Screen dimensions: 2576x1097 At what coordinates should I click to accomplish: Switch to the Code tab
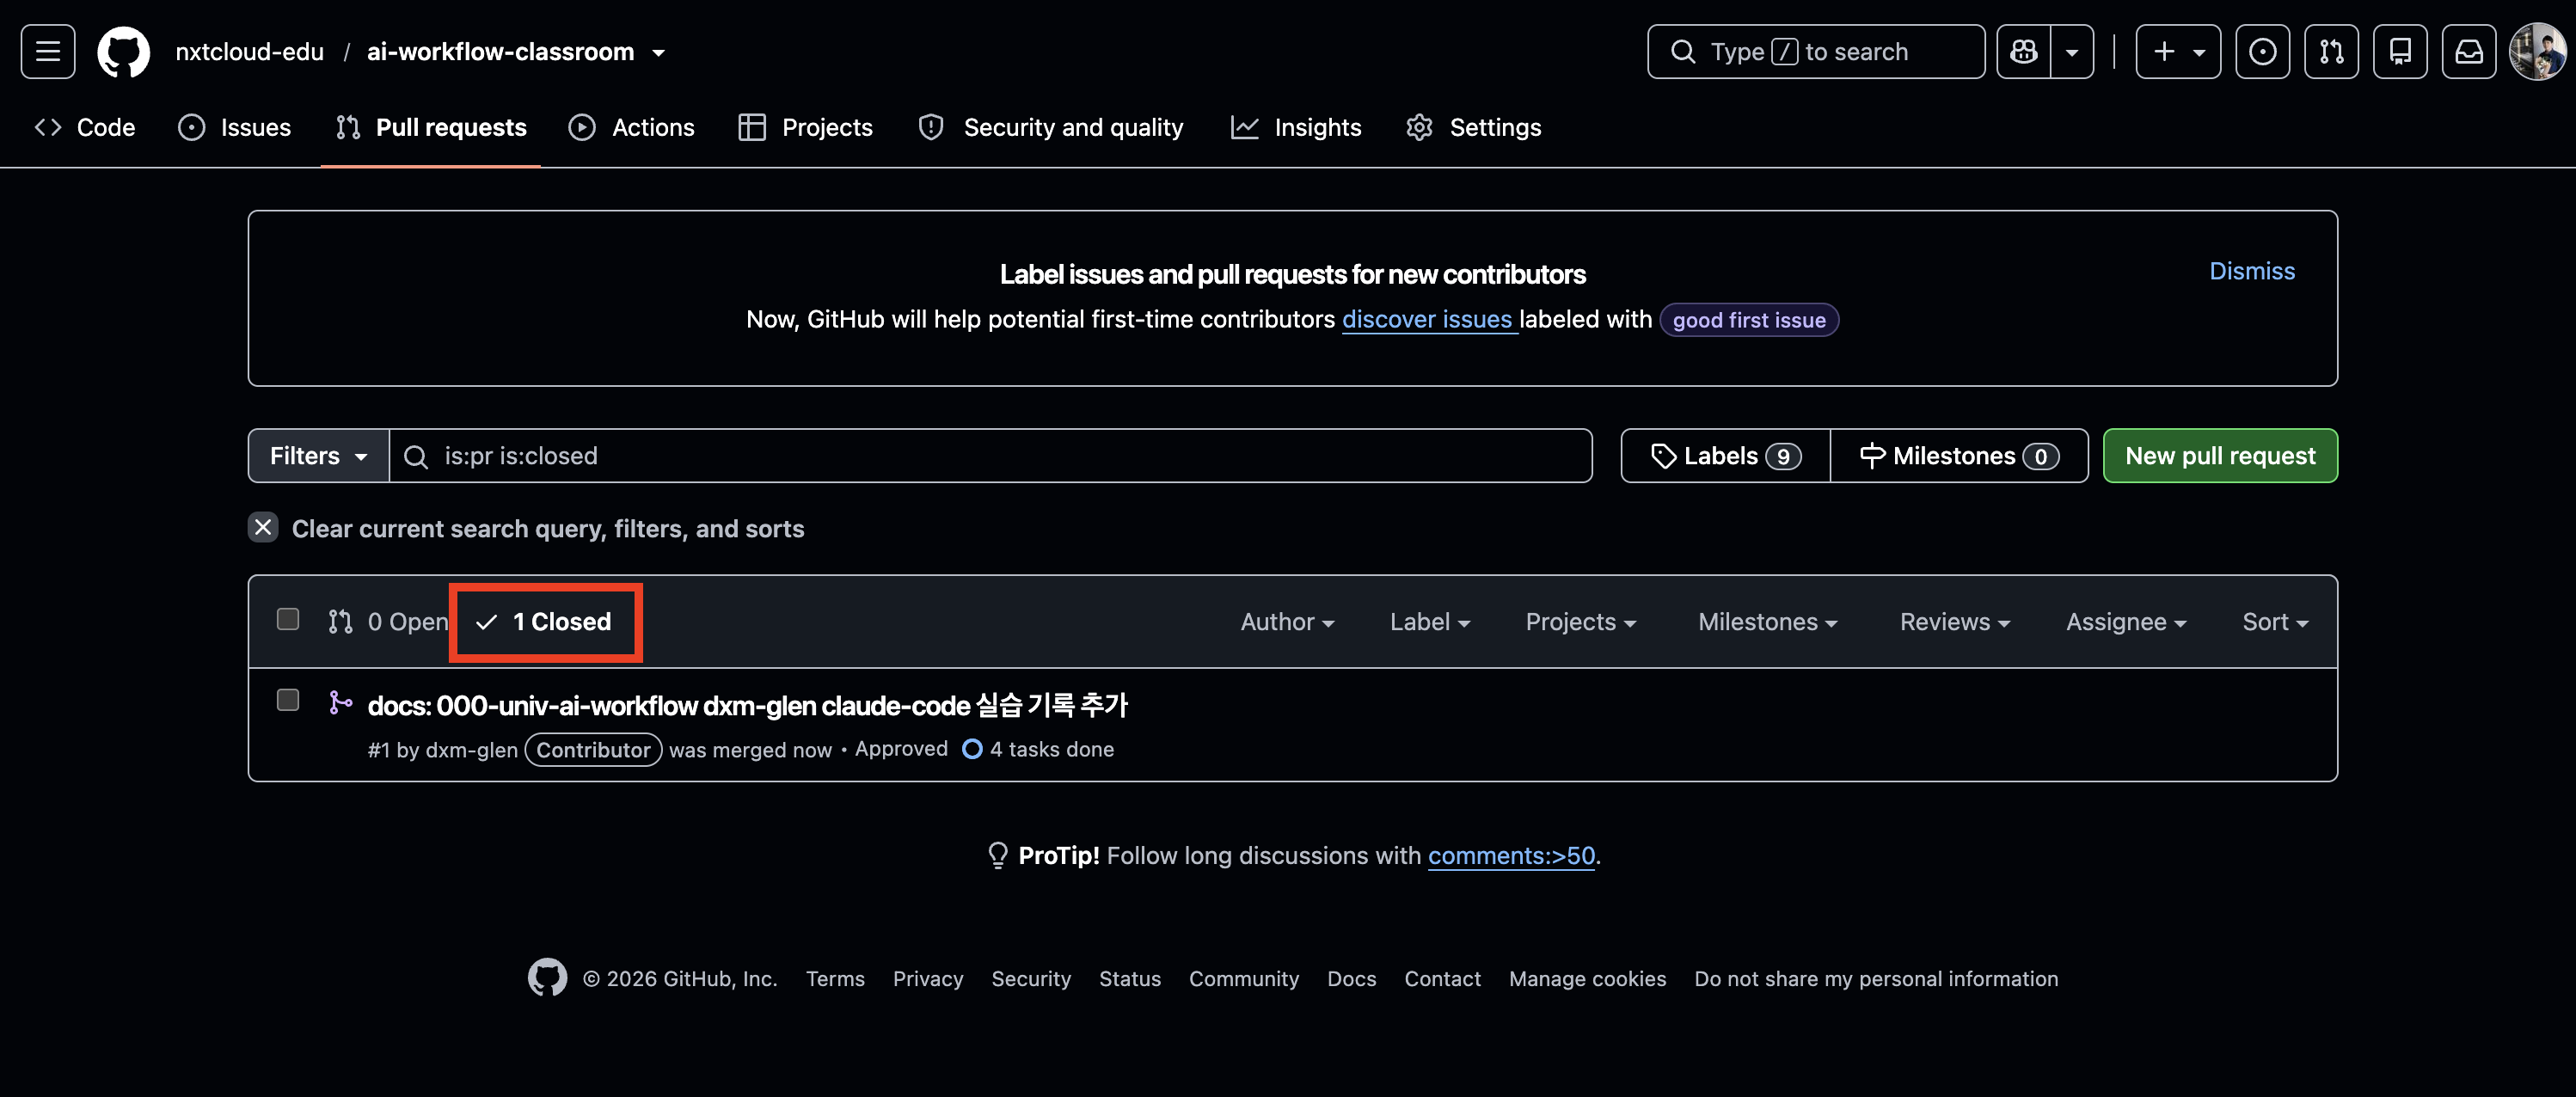click(85, 127)
